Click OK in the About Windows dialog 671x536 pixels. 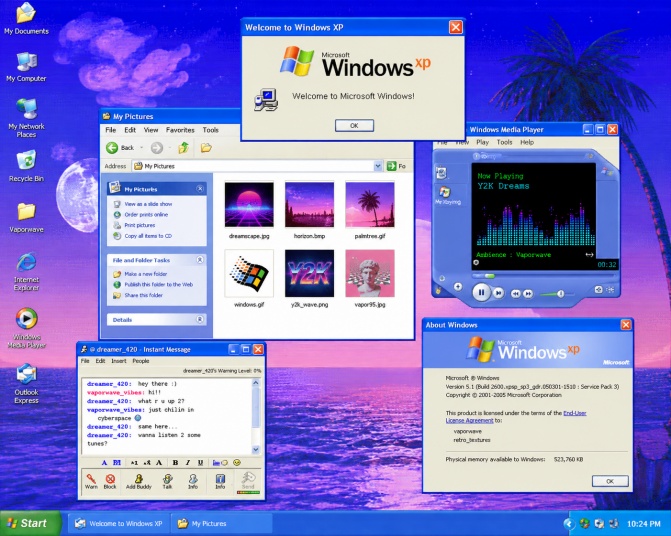point(610,481)
